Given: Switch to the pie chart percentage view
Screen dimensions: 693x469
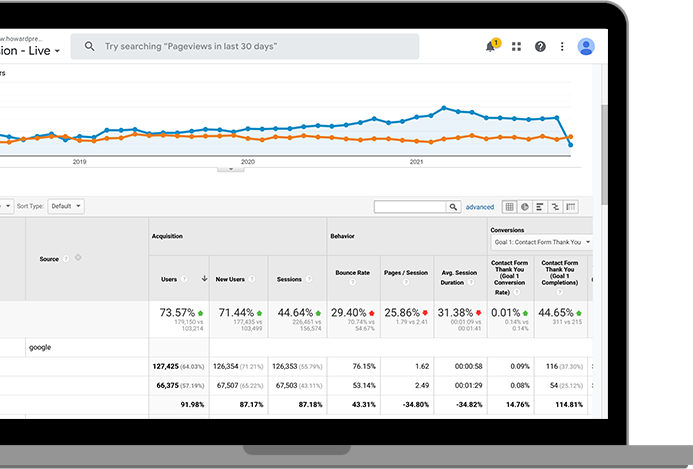Looking at the screenshot, I should pos(524,207).
